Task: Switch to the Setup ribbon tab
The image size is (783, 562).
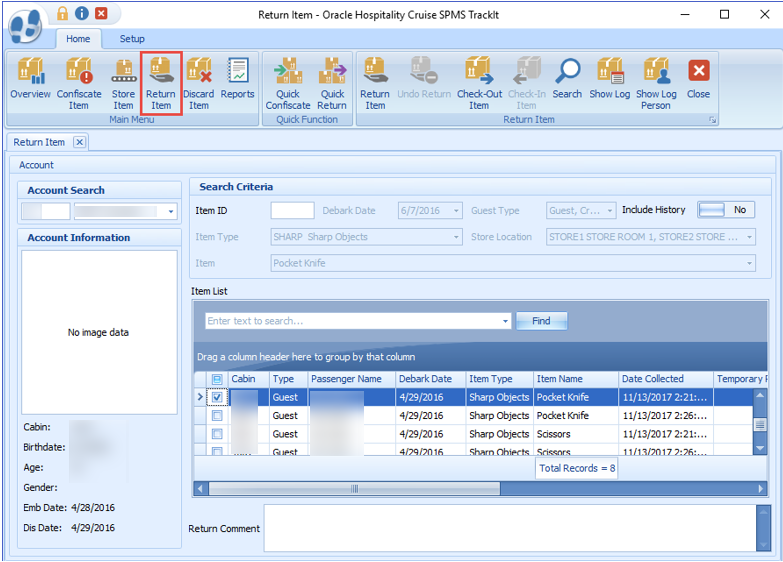Action: 132,38
